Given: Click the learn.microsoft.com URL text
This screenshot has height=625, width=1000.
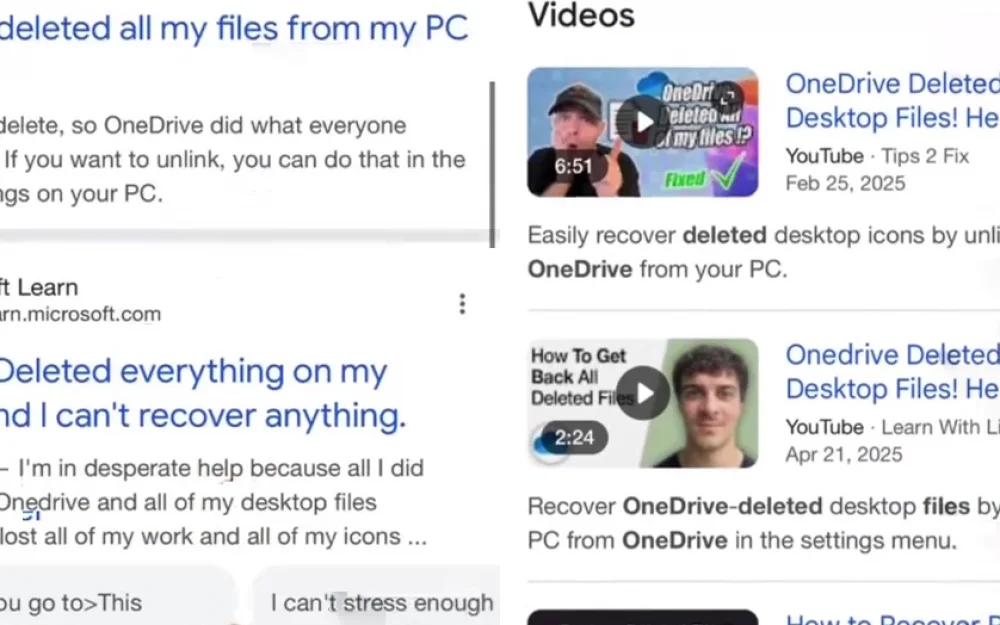Looking at the screenshot, I should (80, 314).
